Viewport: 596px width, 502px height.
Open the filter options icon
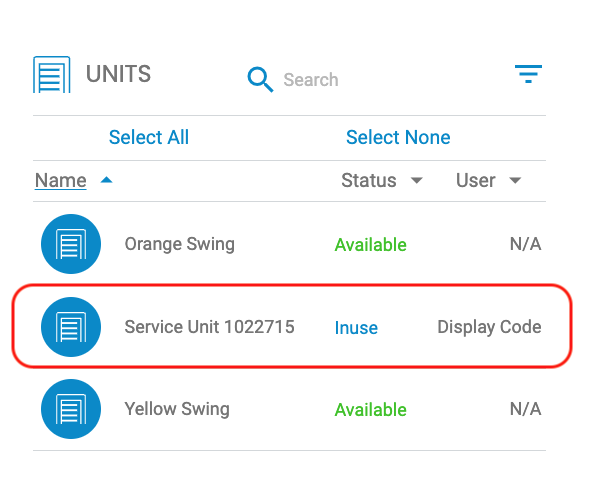(x=528, y=74)
